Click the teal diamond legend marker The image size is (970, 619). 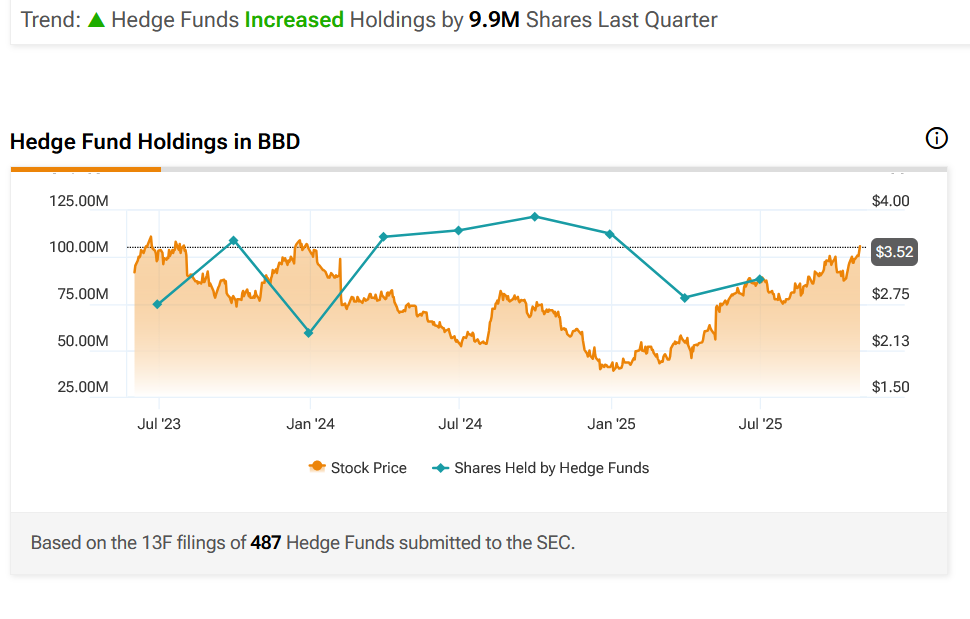(439, 467)
